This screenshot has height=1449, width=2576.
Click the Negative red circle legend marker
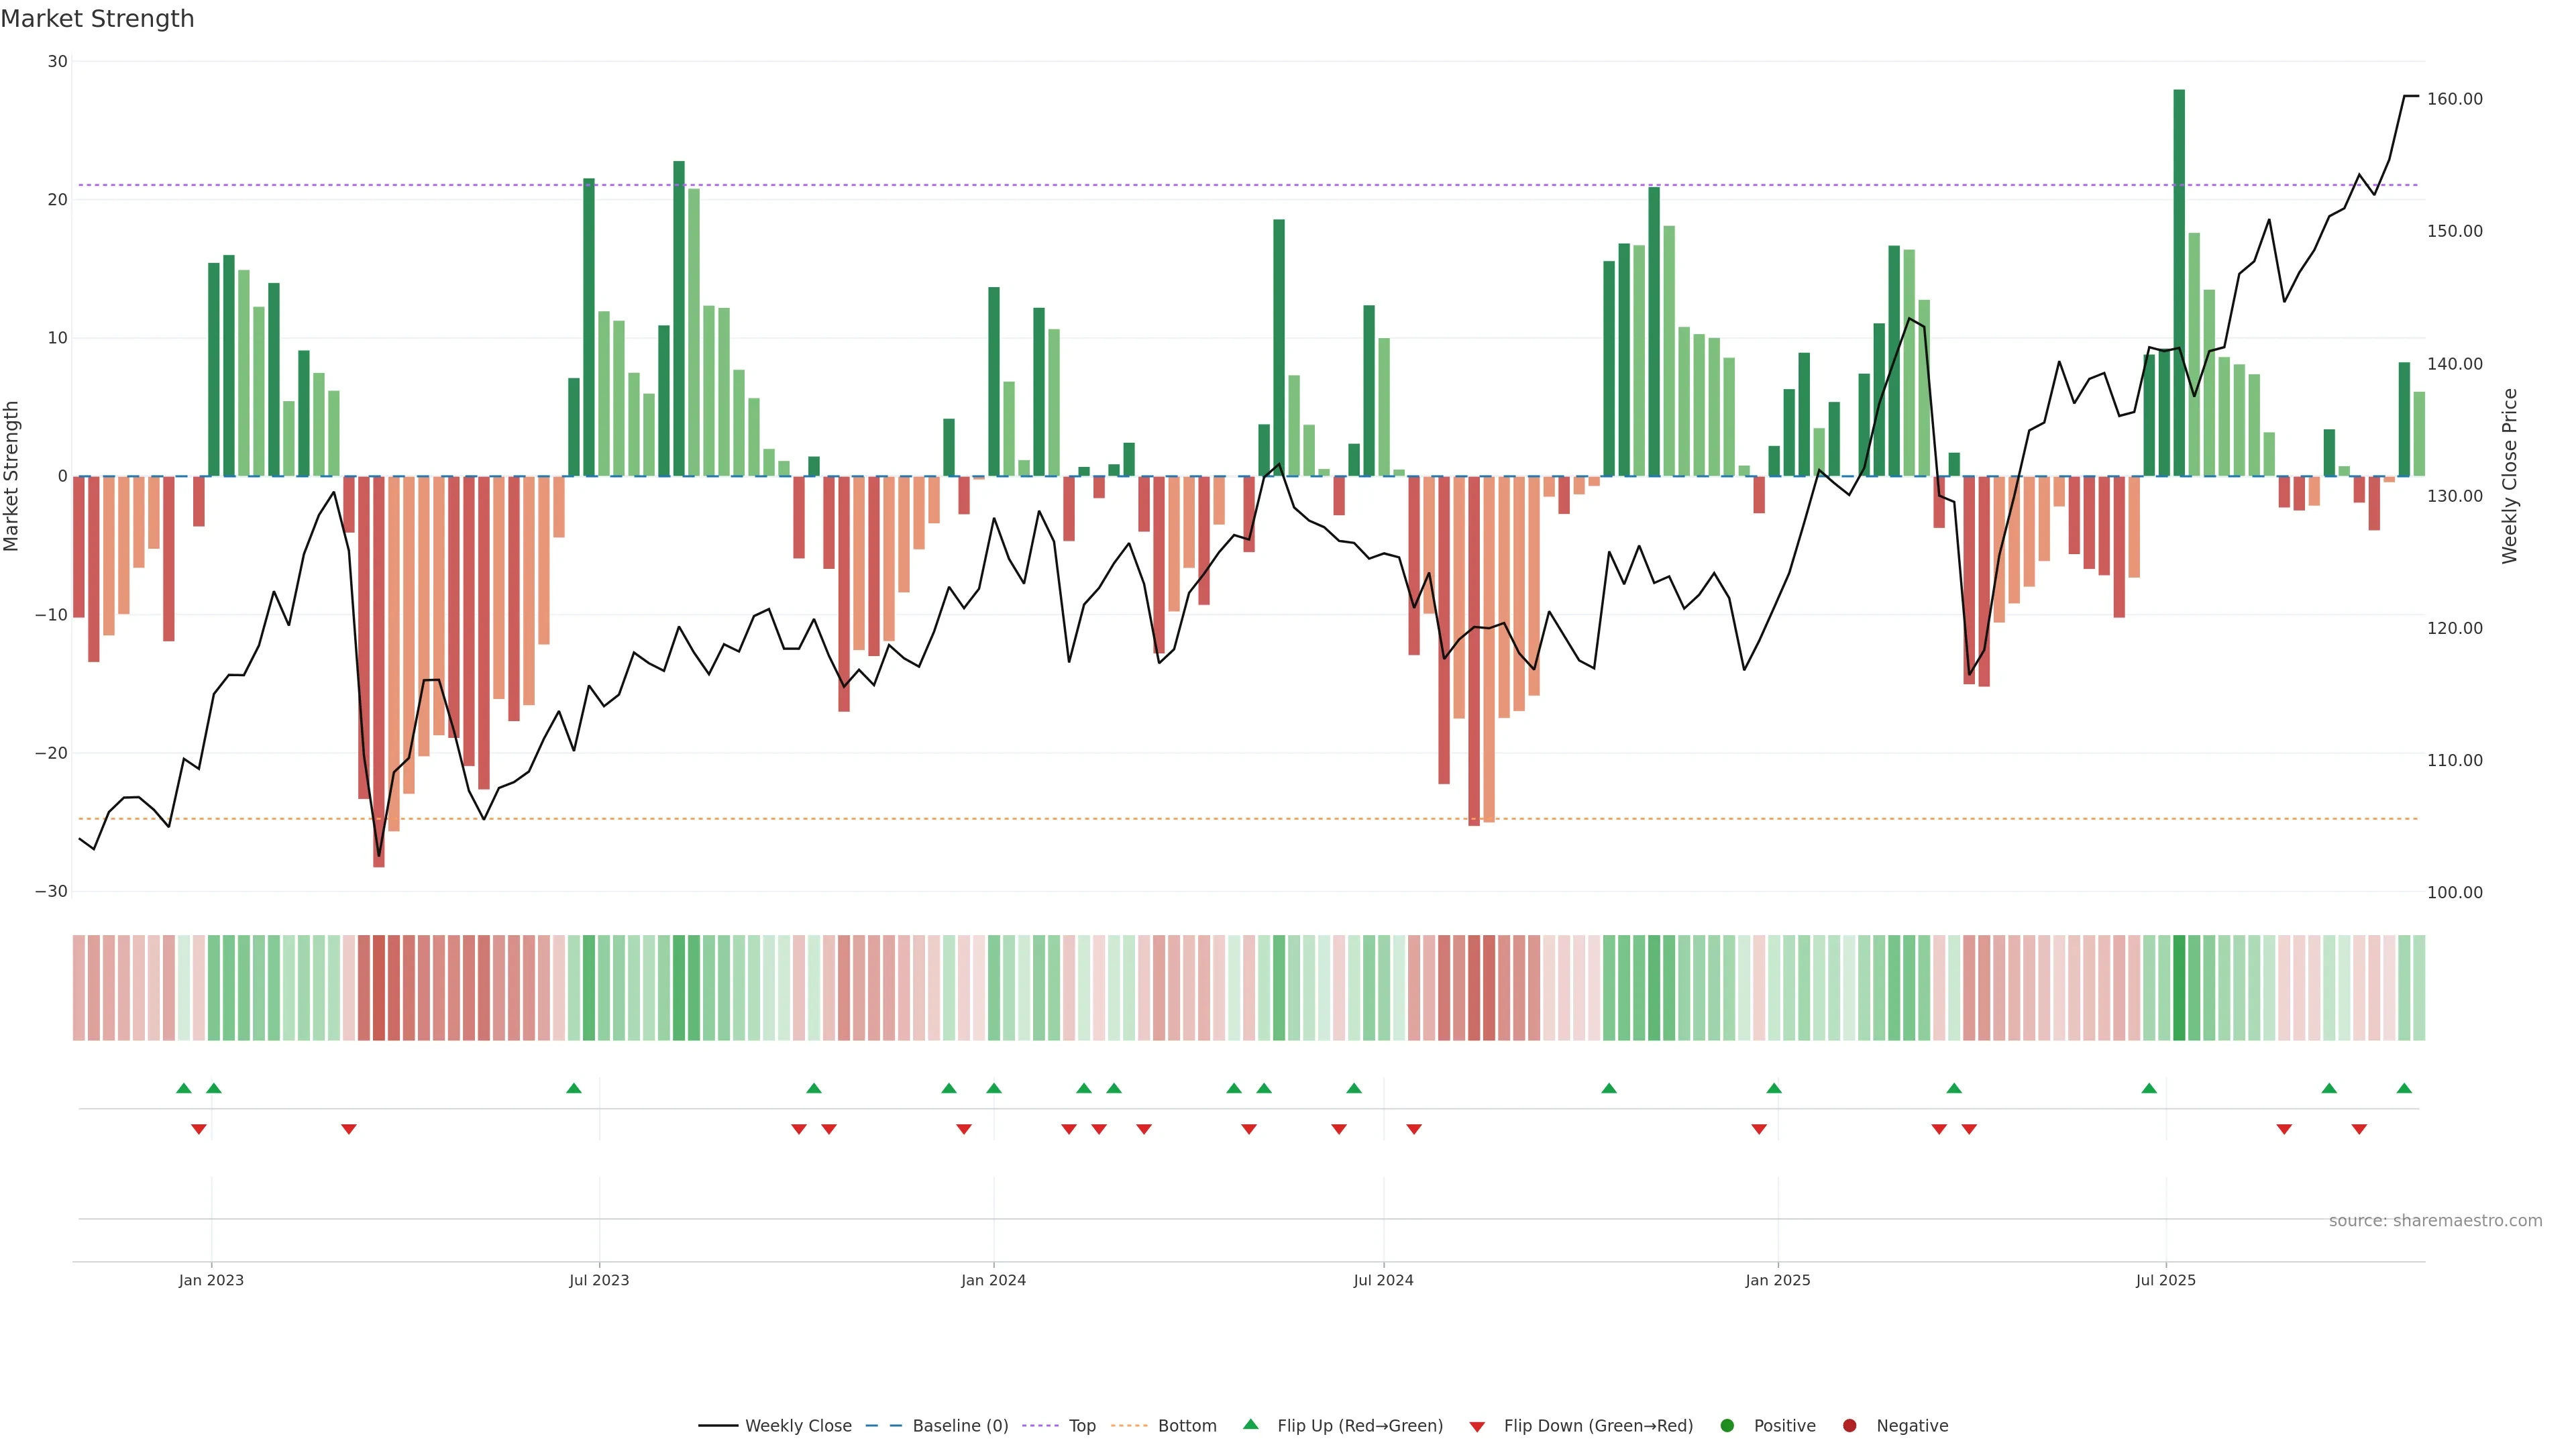coord(1849,1425)
